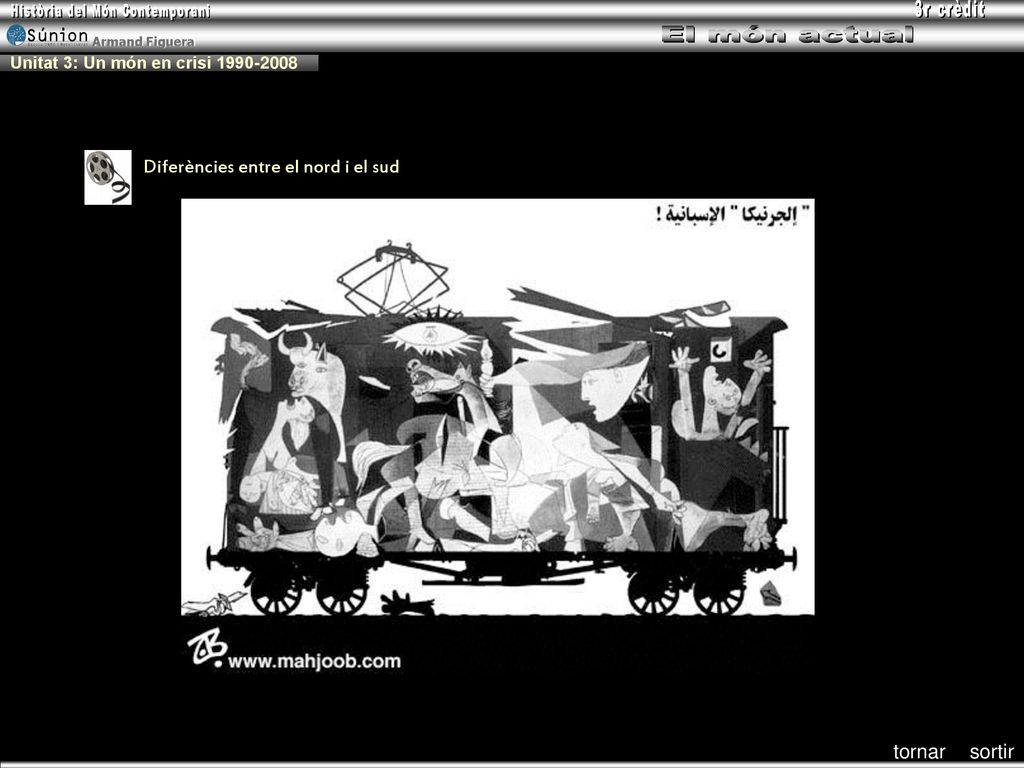The width and height of the screenshot is (1024, 768).
Task: Click the 'Armand Figuera' name
Action: point(143,41)
